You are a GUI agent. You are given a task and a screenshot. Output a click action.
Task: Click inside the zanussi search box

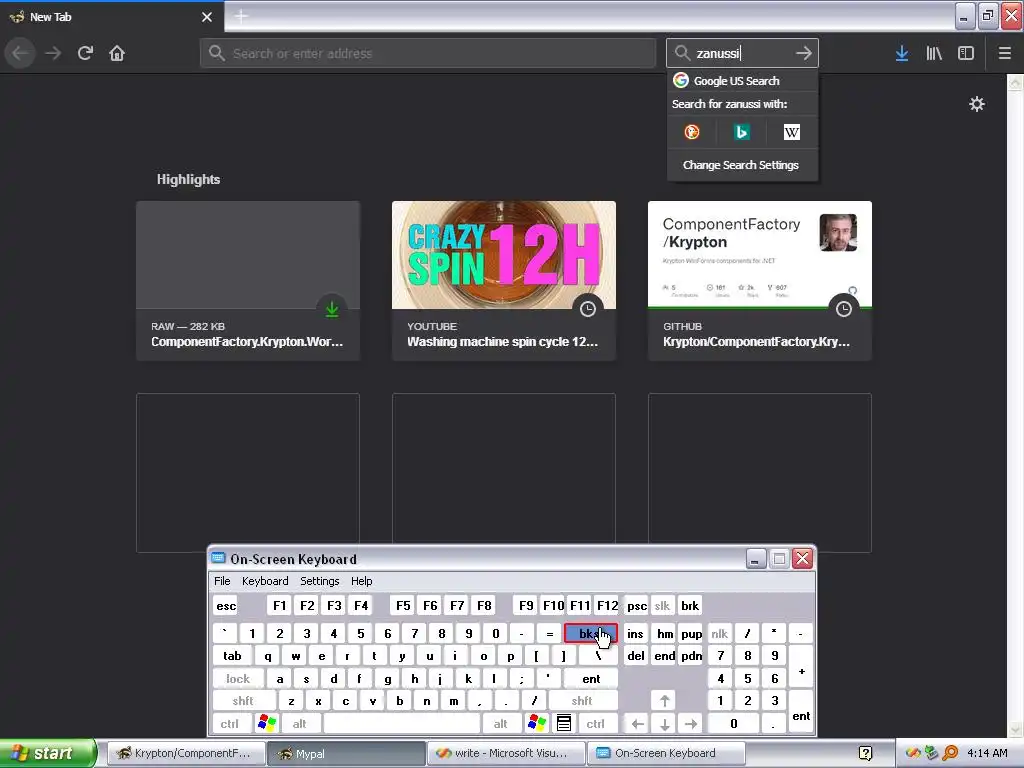742,53
